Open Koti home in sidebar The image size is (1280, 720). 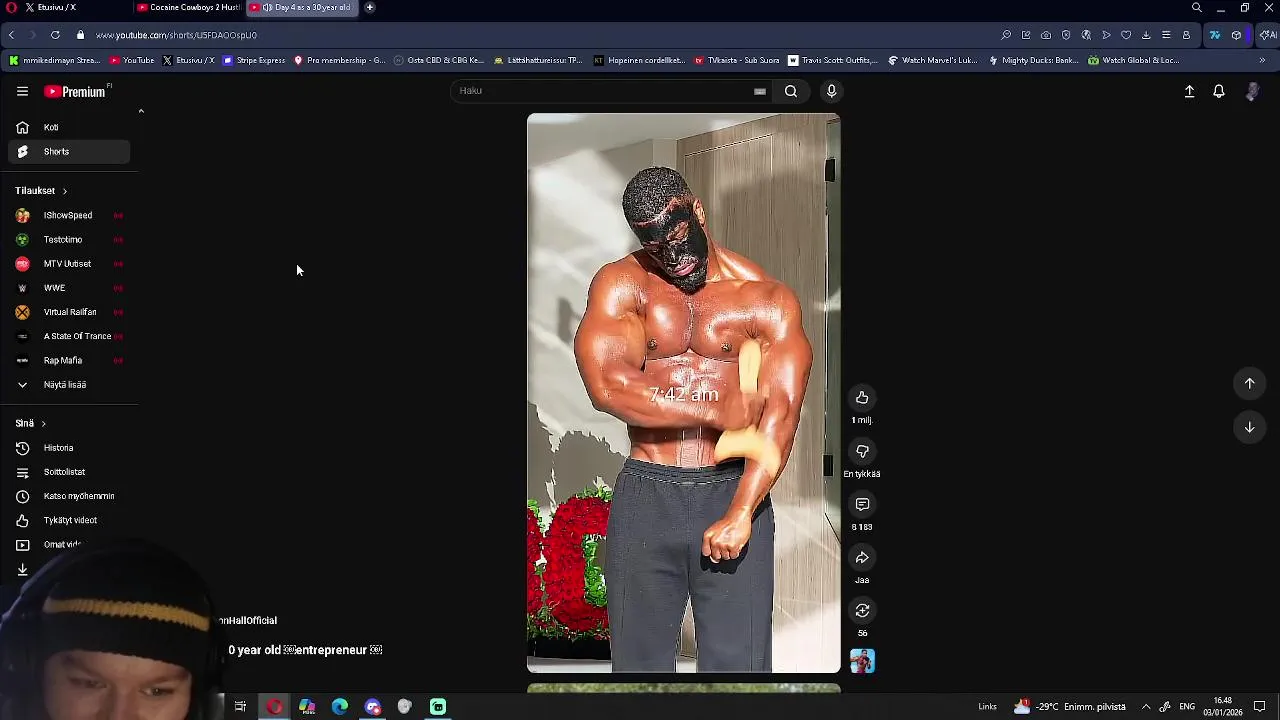coord(69,127)
